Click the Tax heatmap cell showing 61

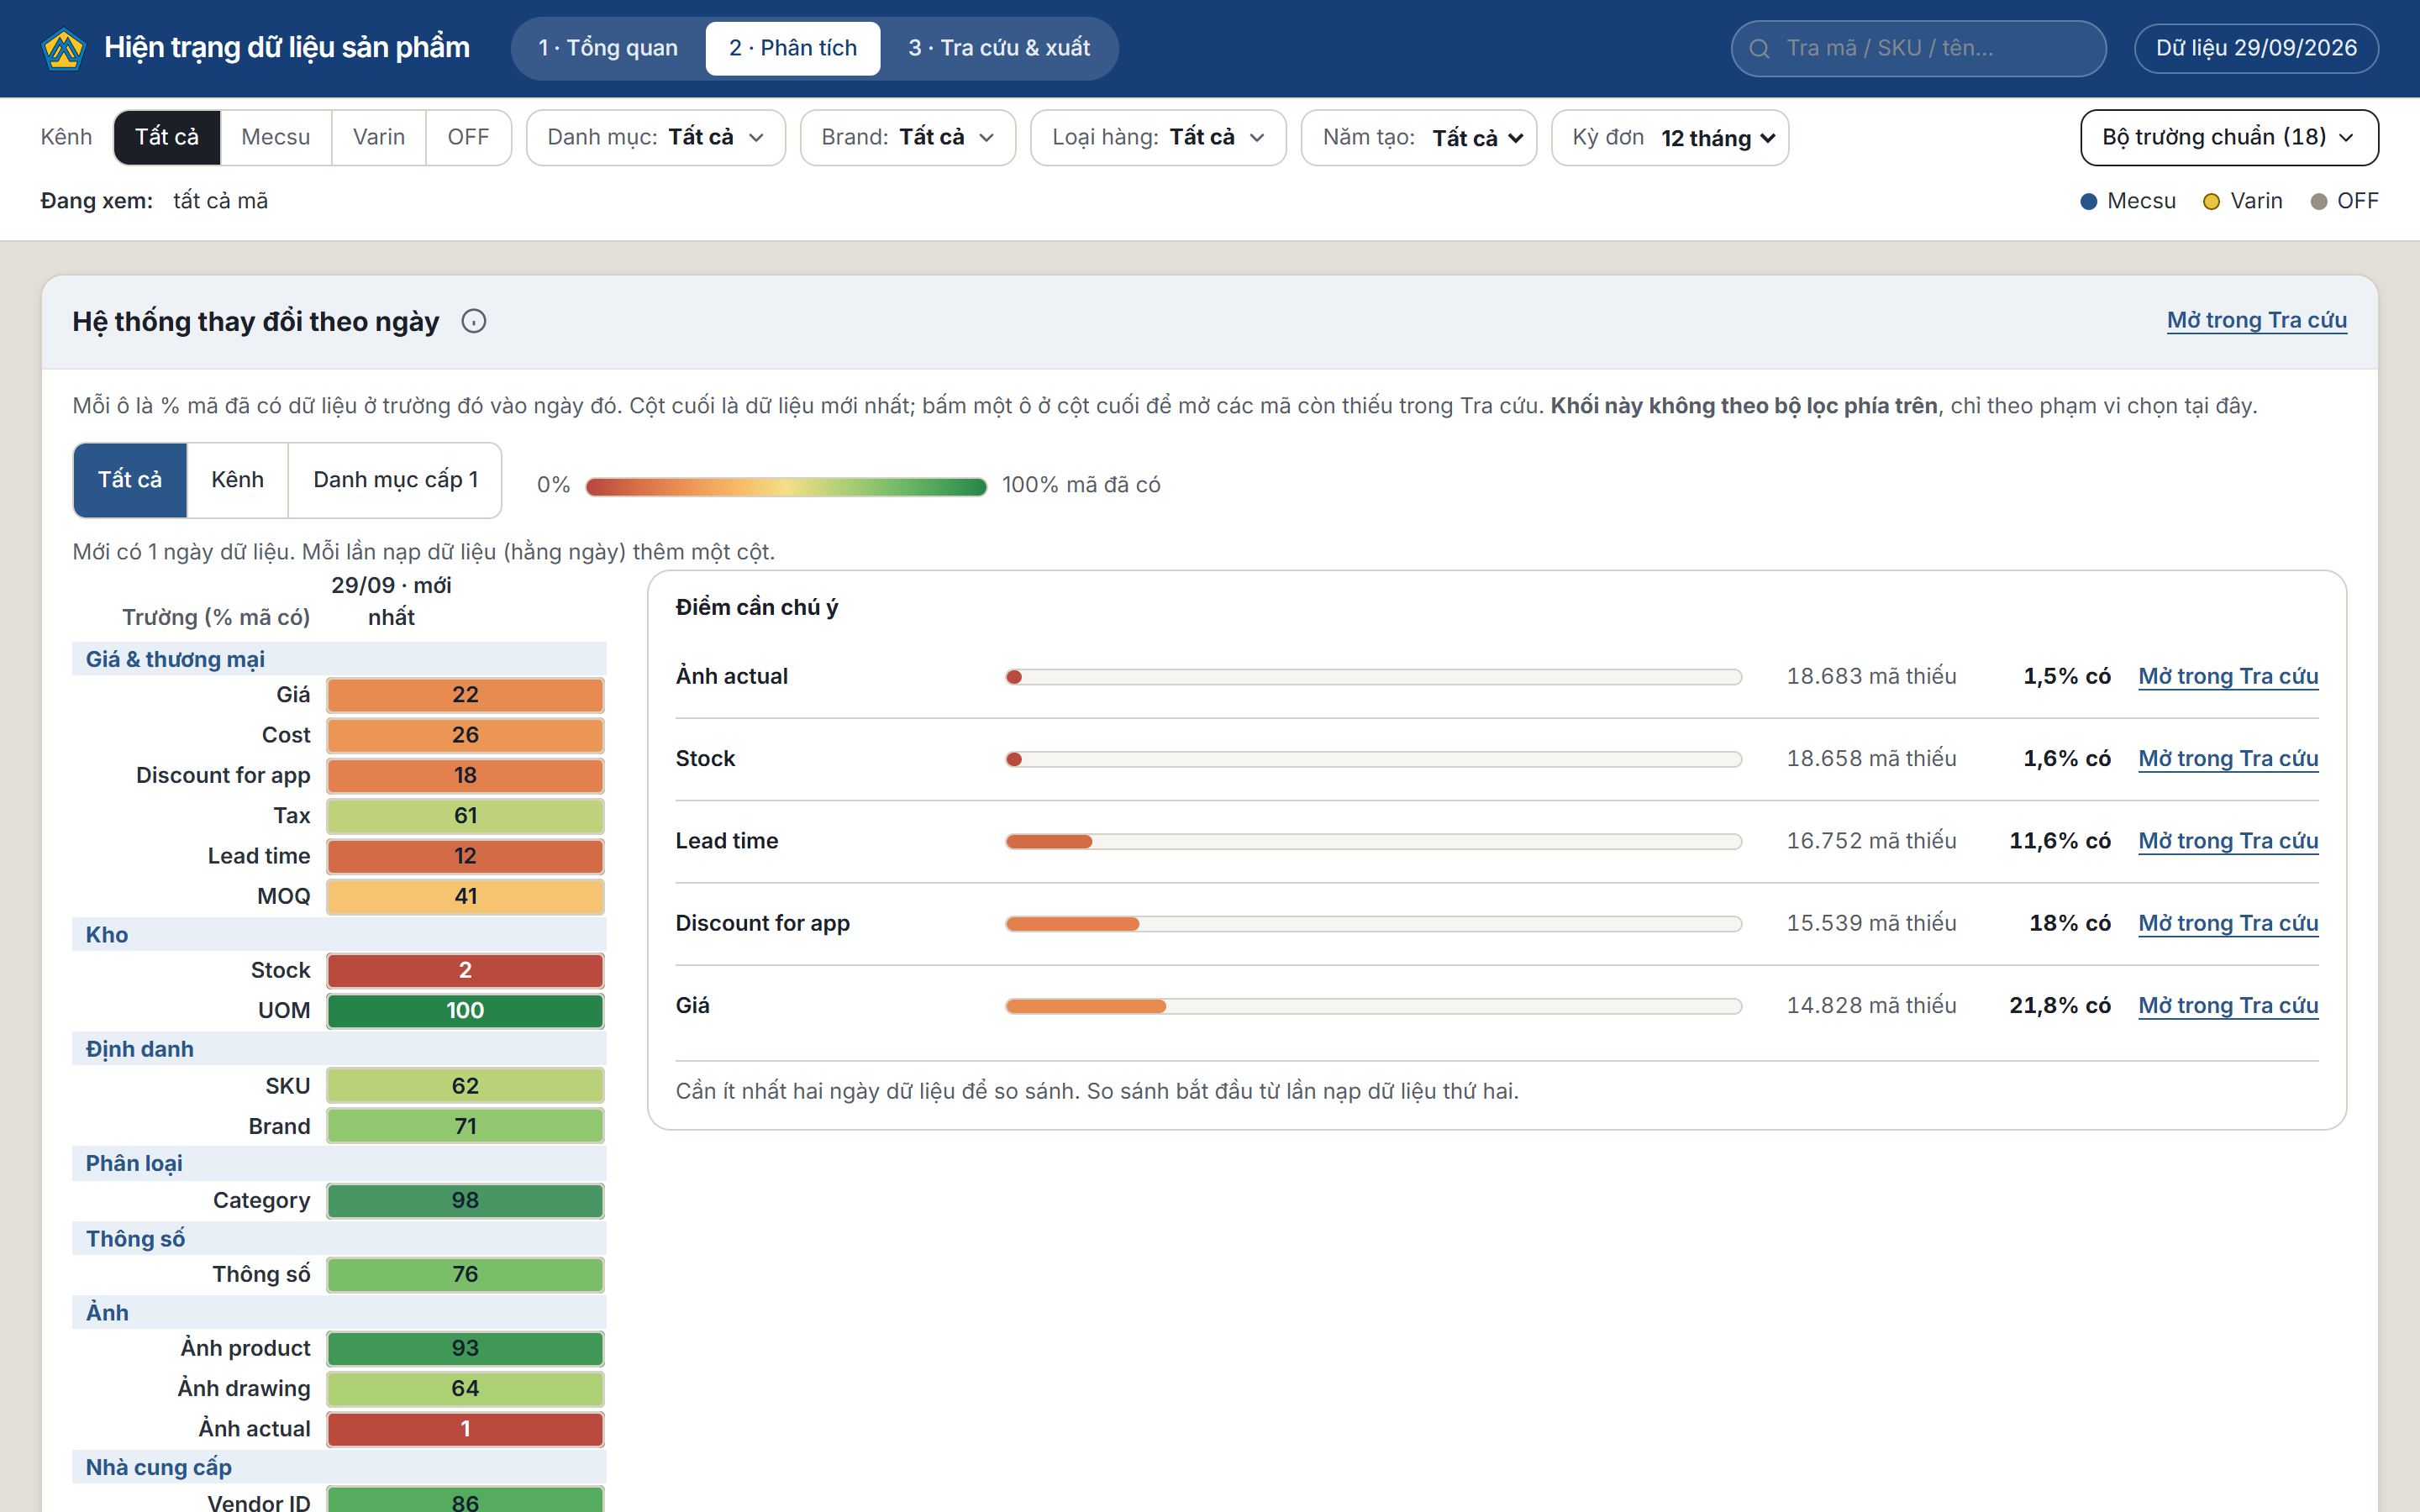[x=465, y=816]
